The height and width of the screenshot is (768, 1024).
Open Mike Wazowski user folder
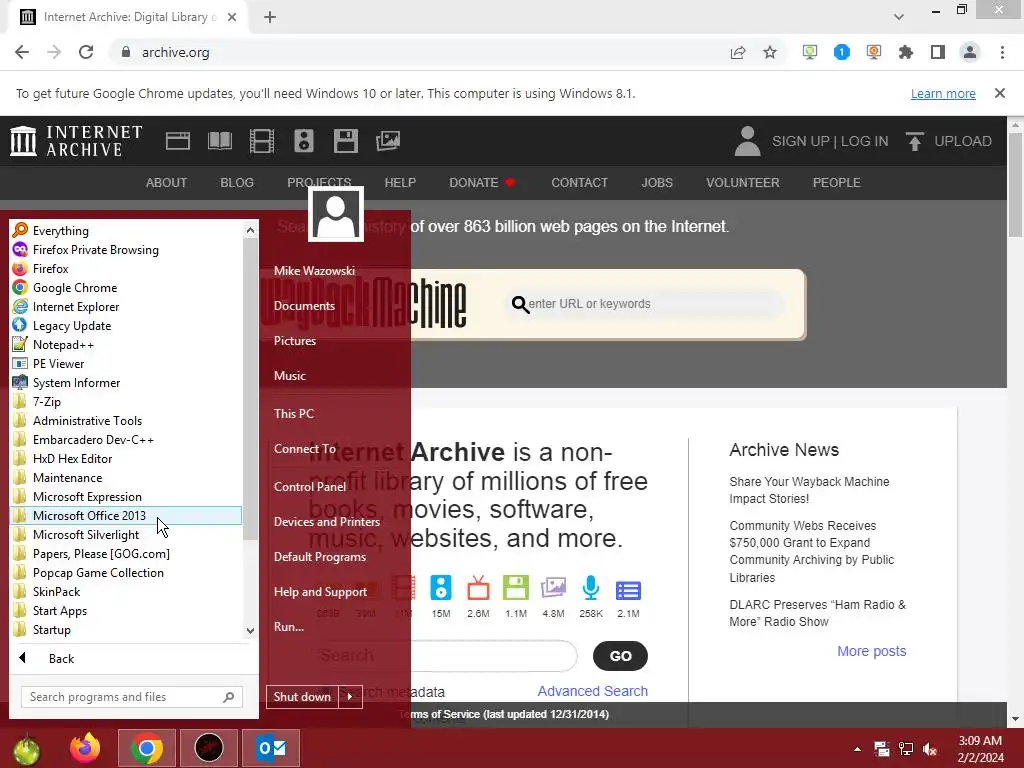tap(314, 270)
